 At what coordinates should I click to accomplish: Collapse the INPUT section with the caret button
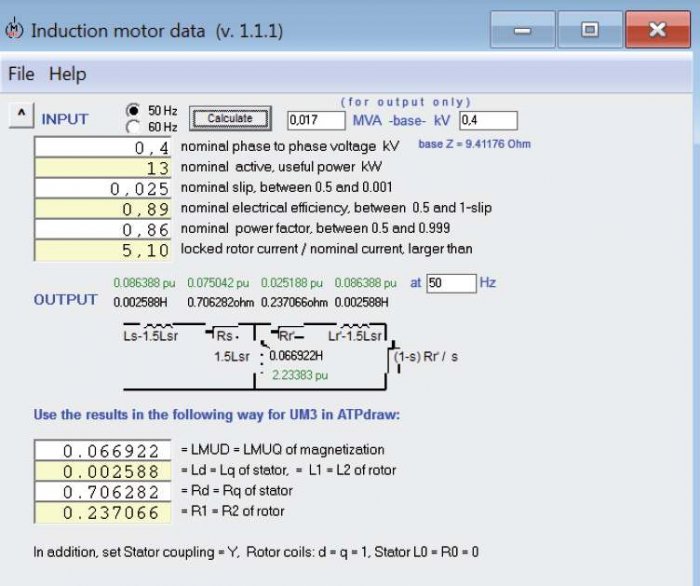21,115
